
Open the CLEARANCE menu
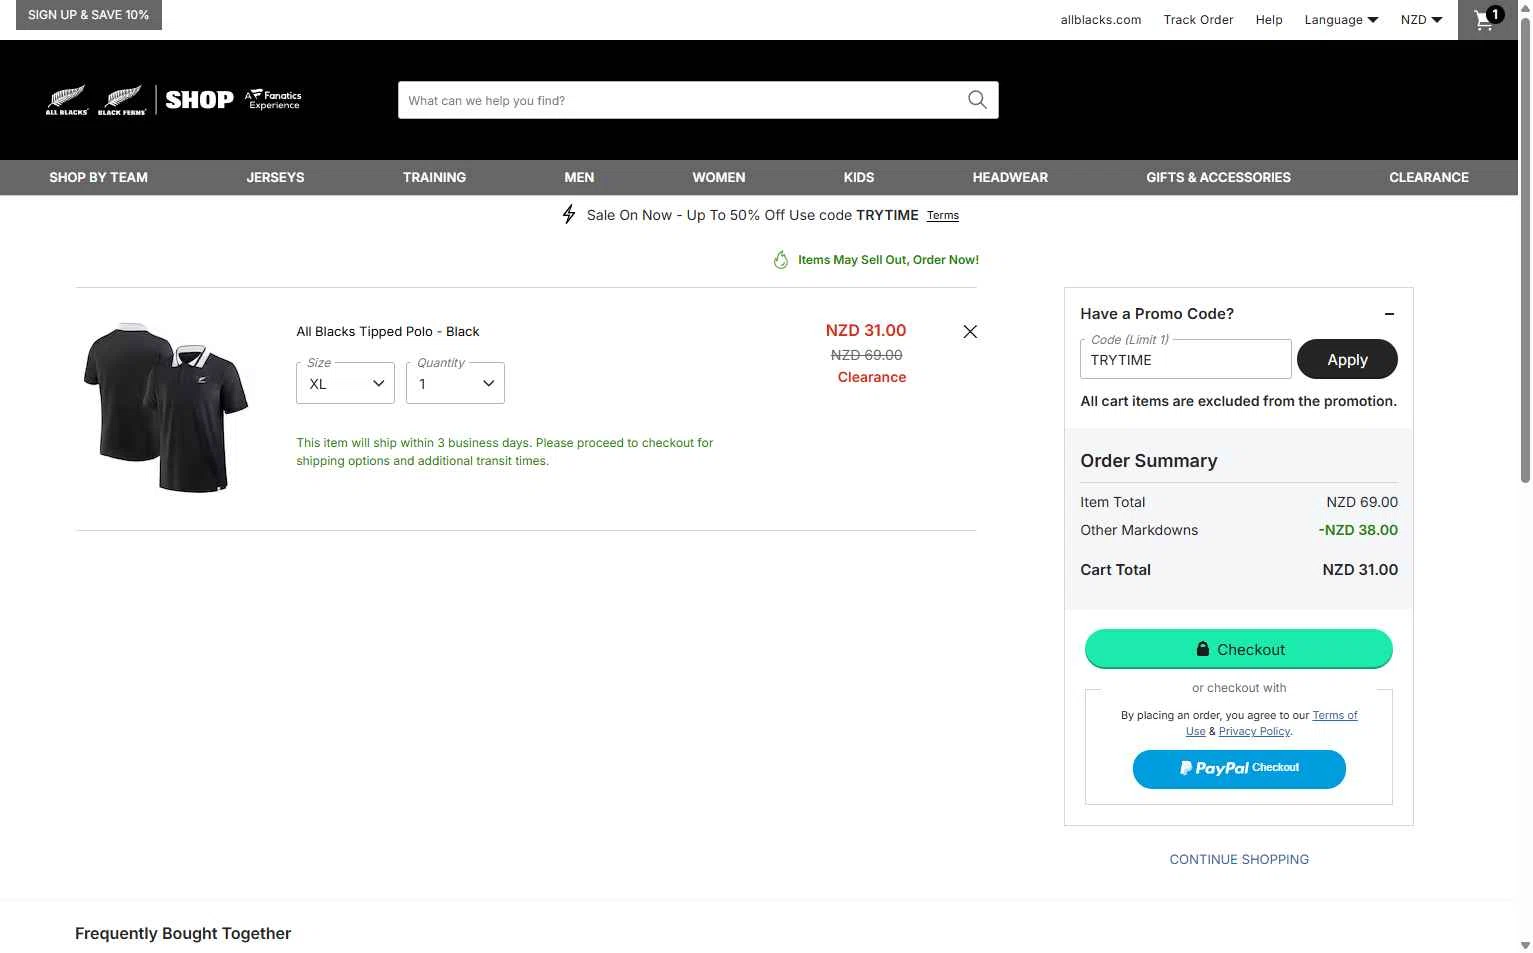(1429, 177)
